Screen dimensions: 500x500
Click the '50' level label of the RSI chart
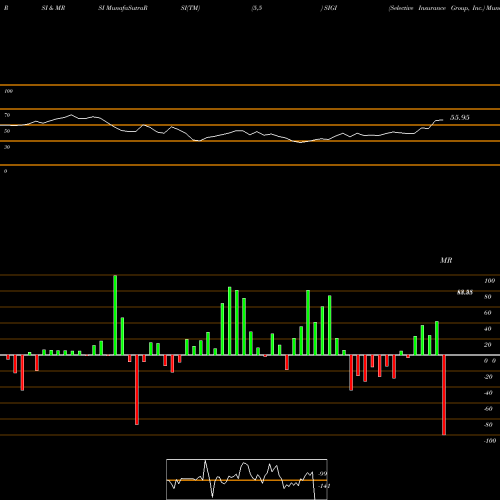(7, 131)
